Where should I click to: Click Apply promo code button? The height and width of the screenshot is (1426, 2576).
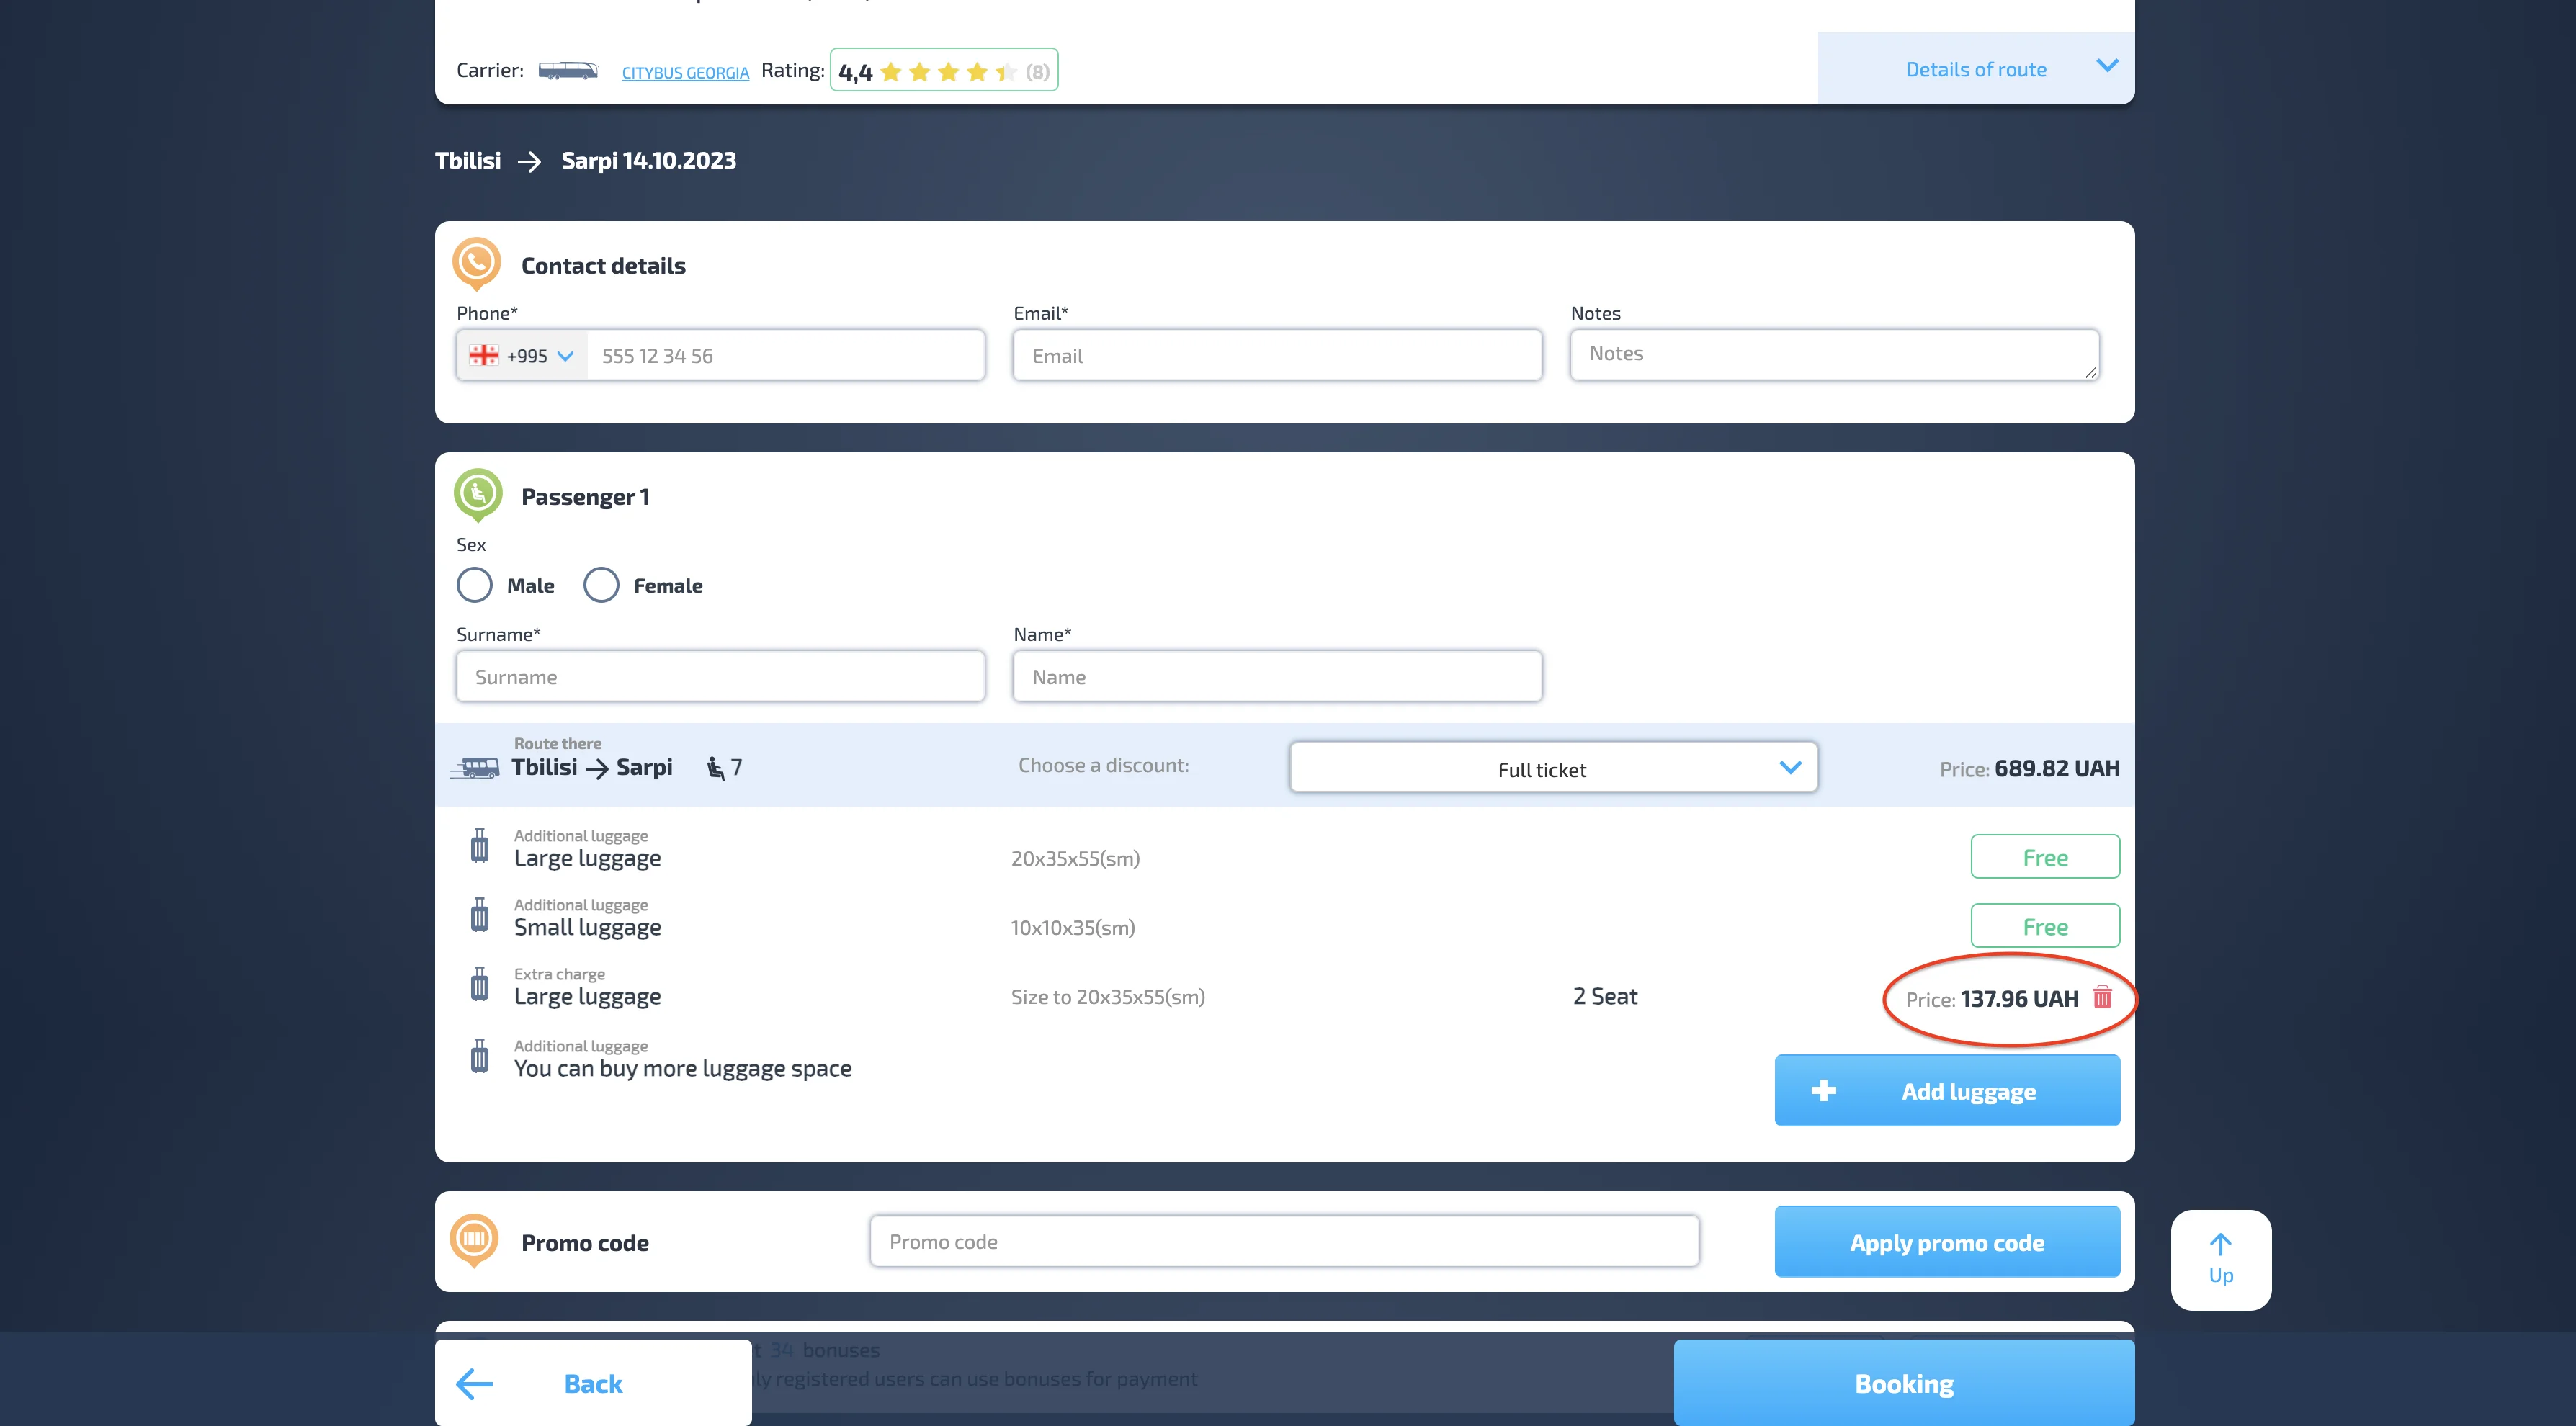pos(1946,1242)
